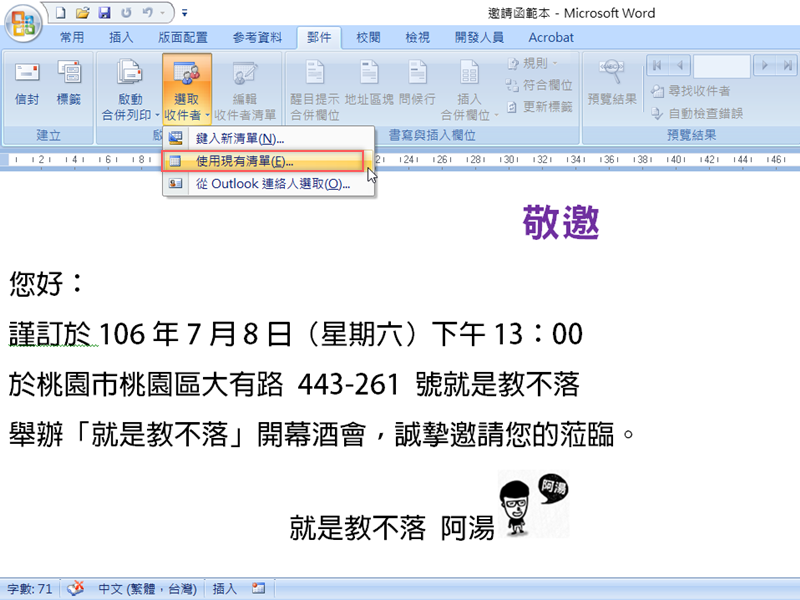Click the 編輯收件者清單 button

(x=245, y=89)
